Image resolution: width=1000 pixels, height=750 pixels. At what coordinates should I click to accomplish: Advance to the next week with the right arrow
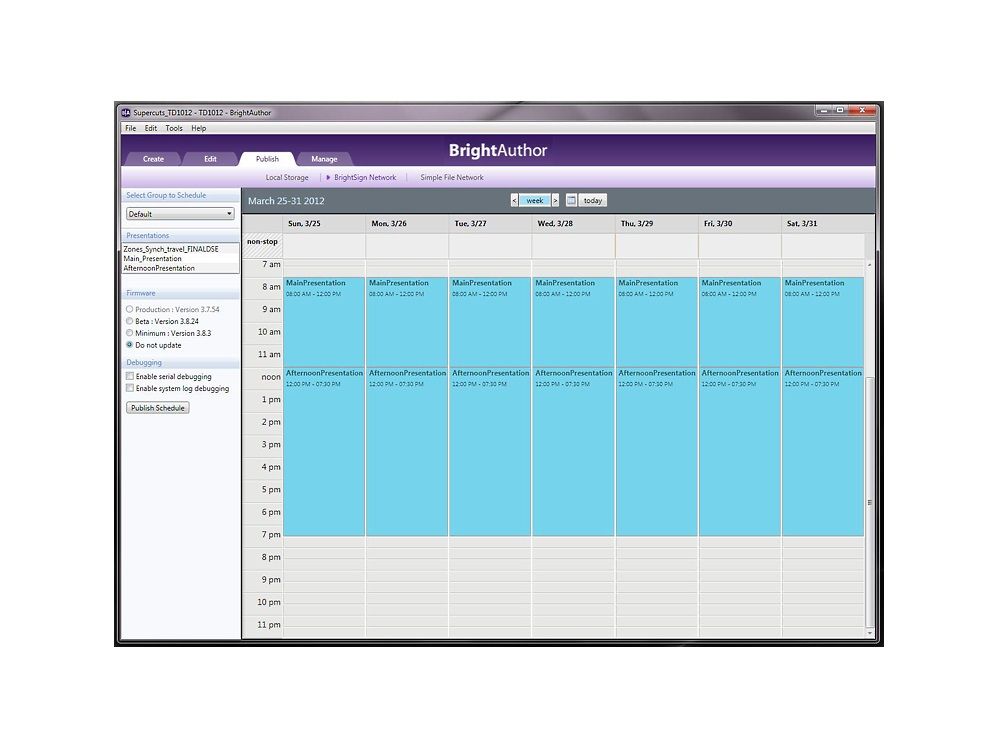(555, 200)
